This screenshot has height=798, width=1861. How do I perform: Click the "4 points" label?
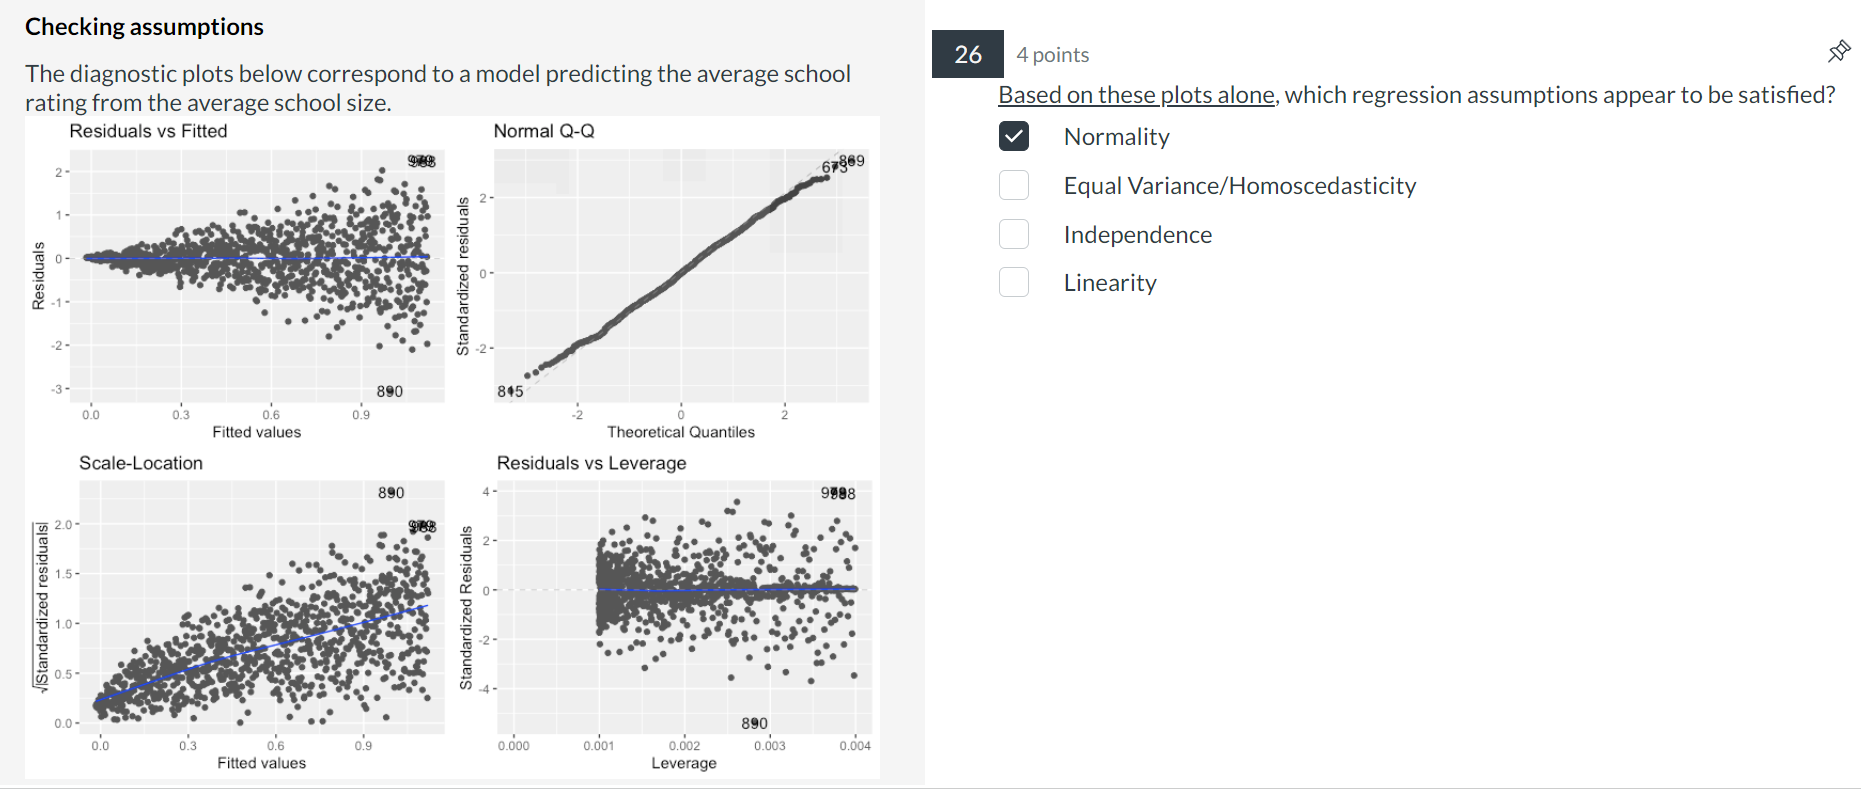point(1052,55)
